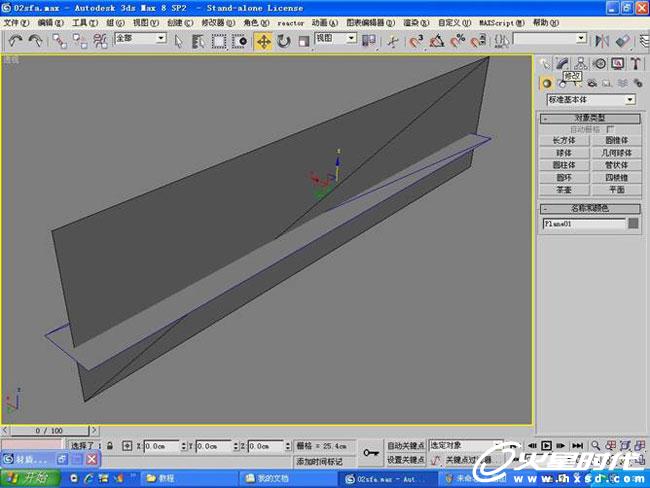This screenshot has width=650, height=488.
Task: Open the reference coordinate system dropdown 视图
Action: pyautogui.click(x=336, y=38)
